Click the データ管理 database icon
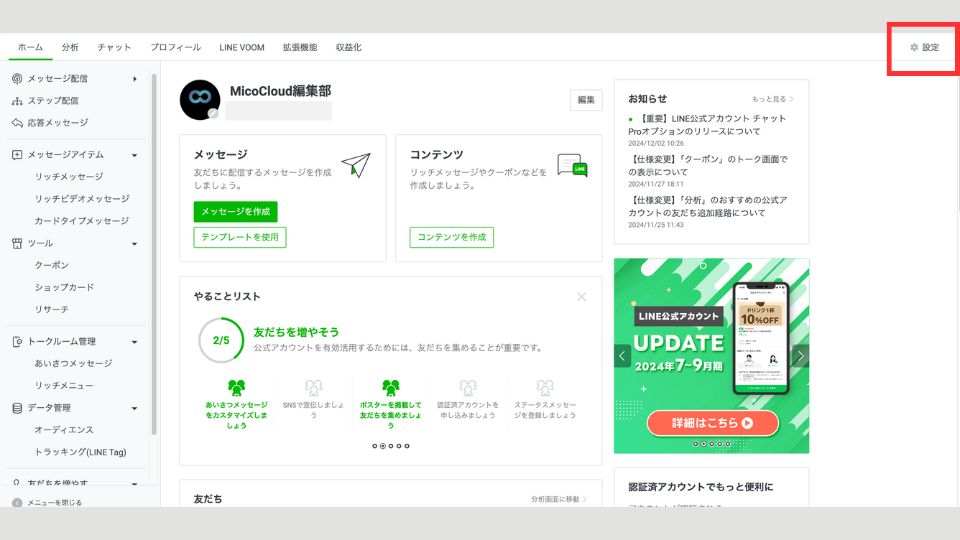 (x=17, y=408)
